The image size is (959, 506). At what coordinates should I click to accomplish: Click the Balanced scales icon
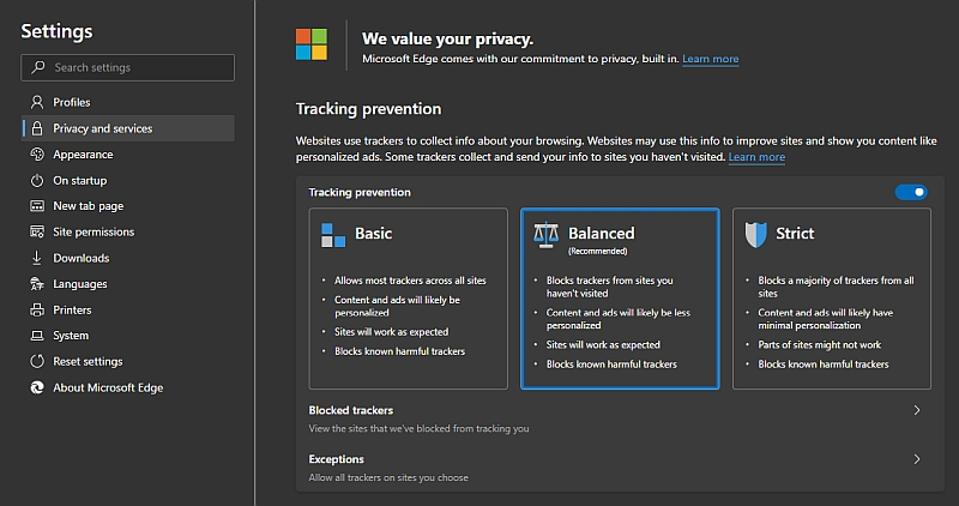tap(546, 236)
